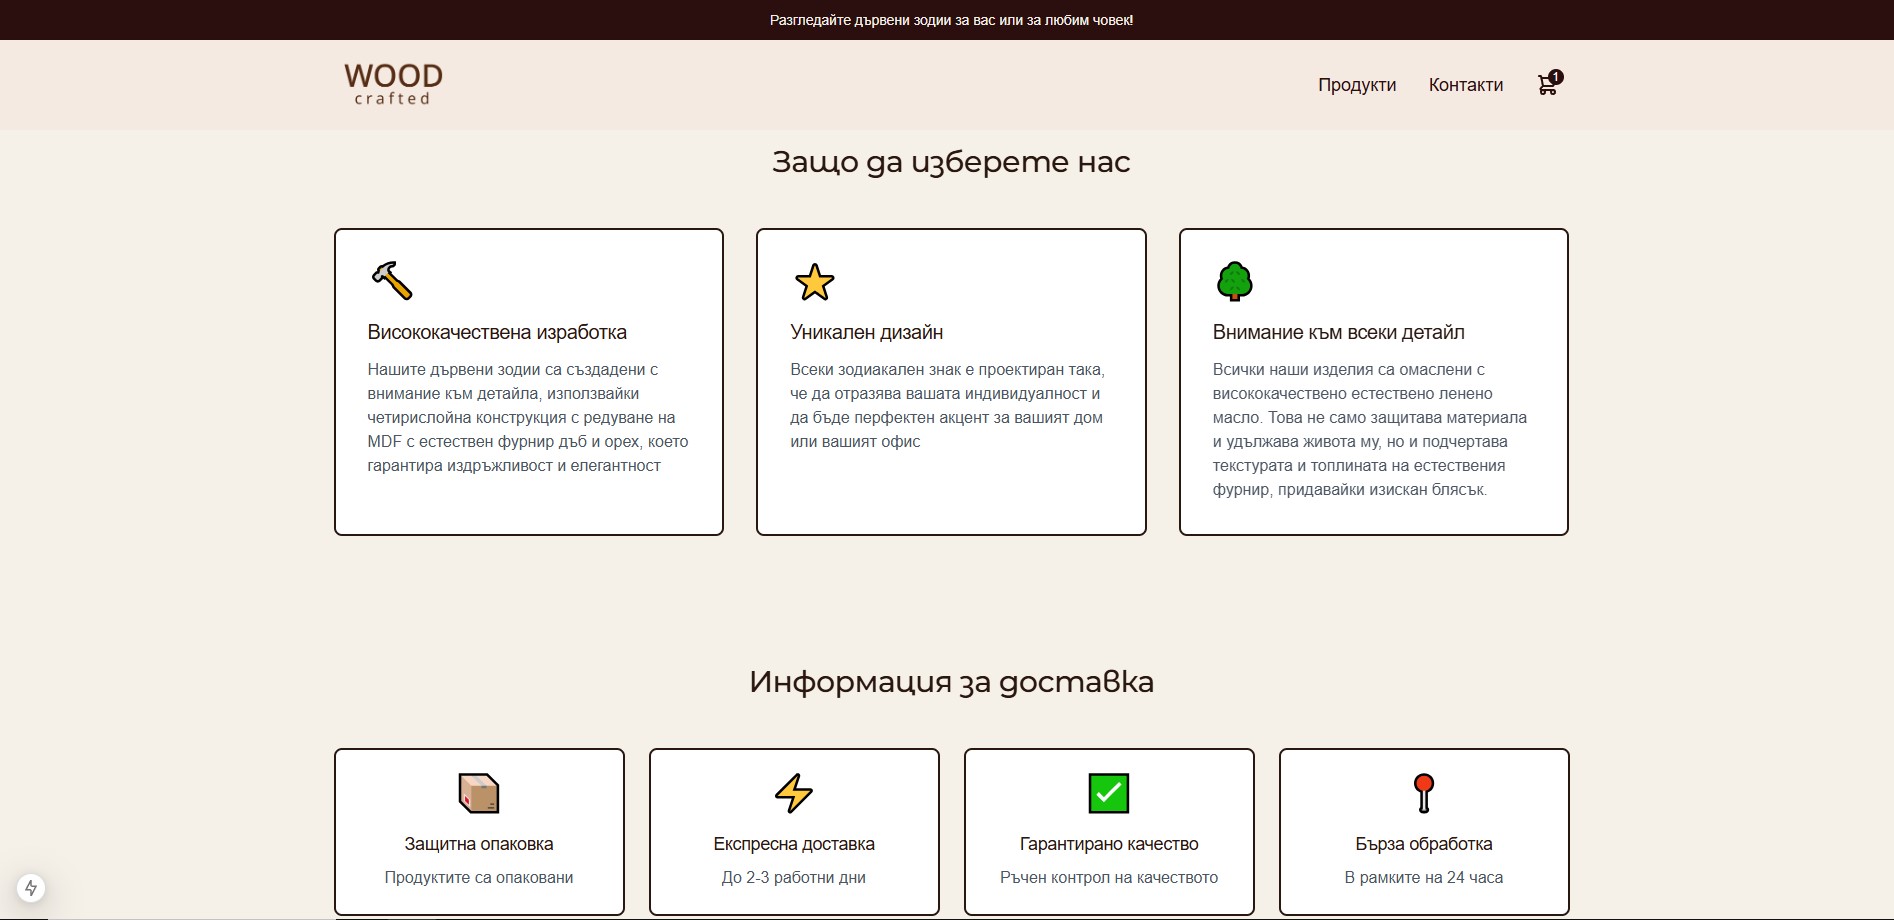
Task: Click the red pin icon above Бърза обработка
Action: click(x=1423, y=793)
